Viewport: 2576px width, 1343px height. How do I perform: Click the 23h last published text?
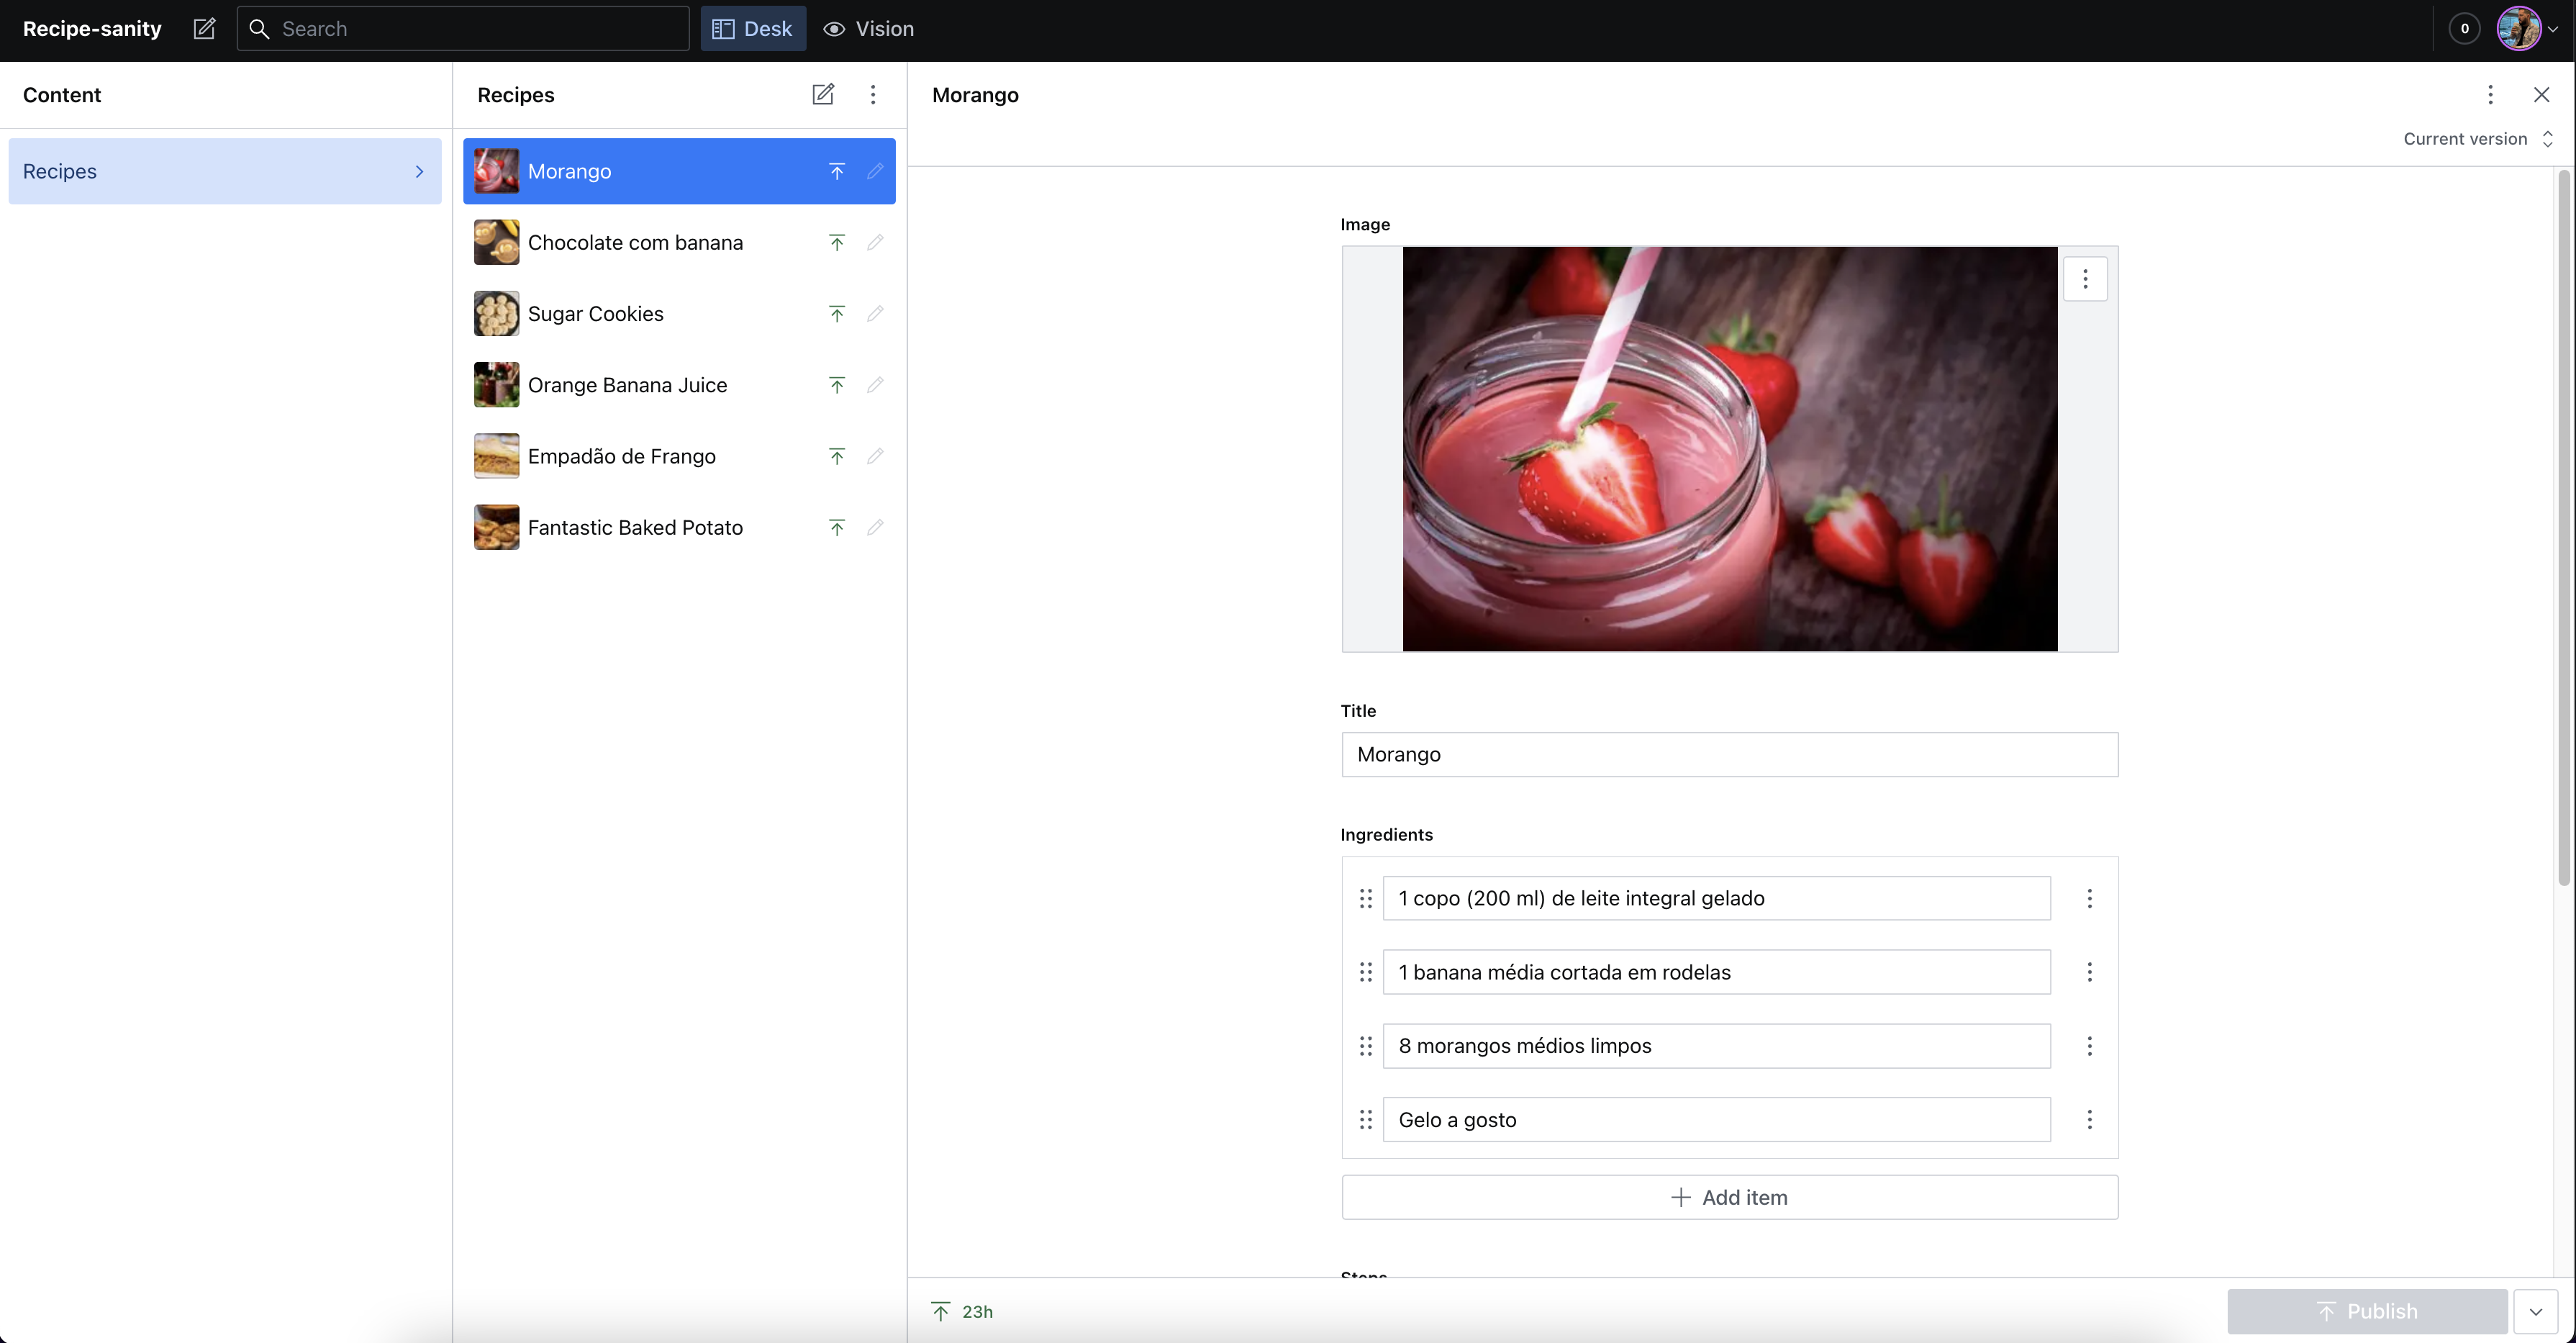(x=977, y=1311)
